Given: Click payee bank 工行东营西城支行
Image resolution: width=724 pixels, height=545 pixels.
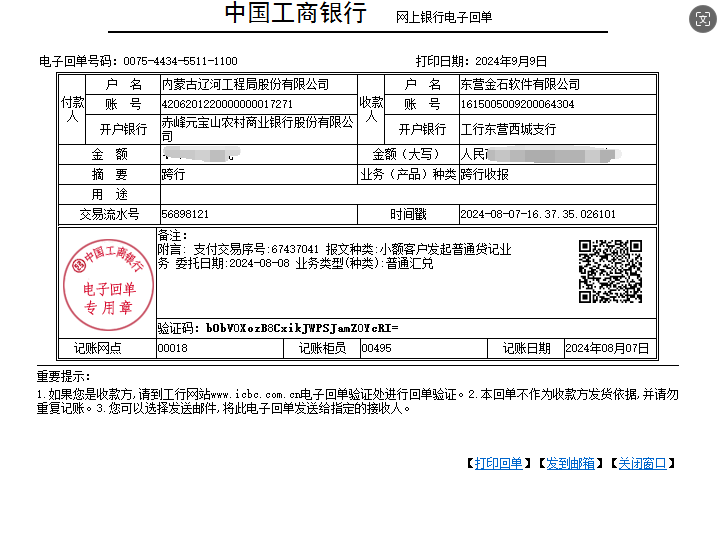Looking at the screenshot, I should 508,129.
